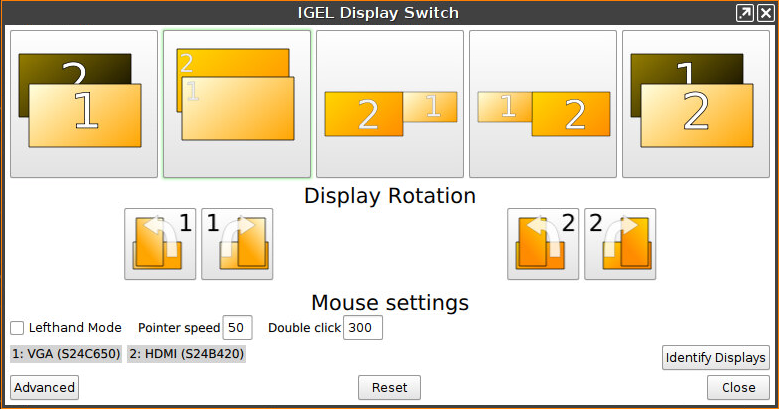Select mirrored layout with display 2 in front
Image resolution: width=779 pixels, height=409 pixels.
pos(696,104)
